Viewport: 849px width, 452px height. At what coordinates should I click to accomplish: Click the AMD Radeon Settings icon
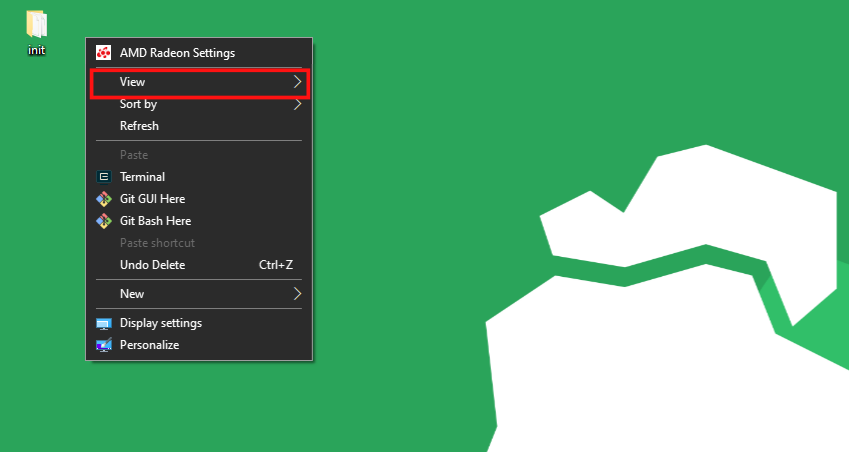[103, 53]
